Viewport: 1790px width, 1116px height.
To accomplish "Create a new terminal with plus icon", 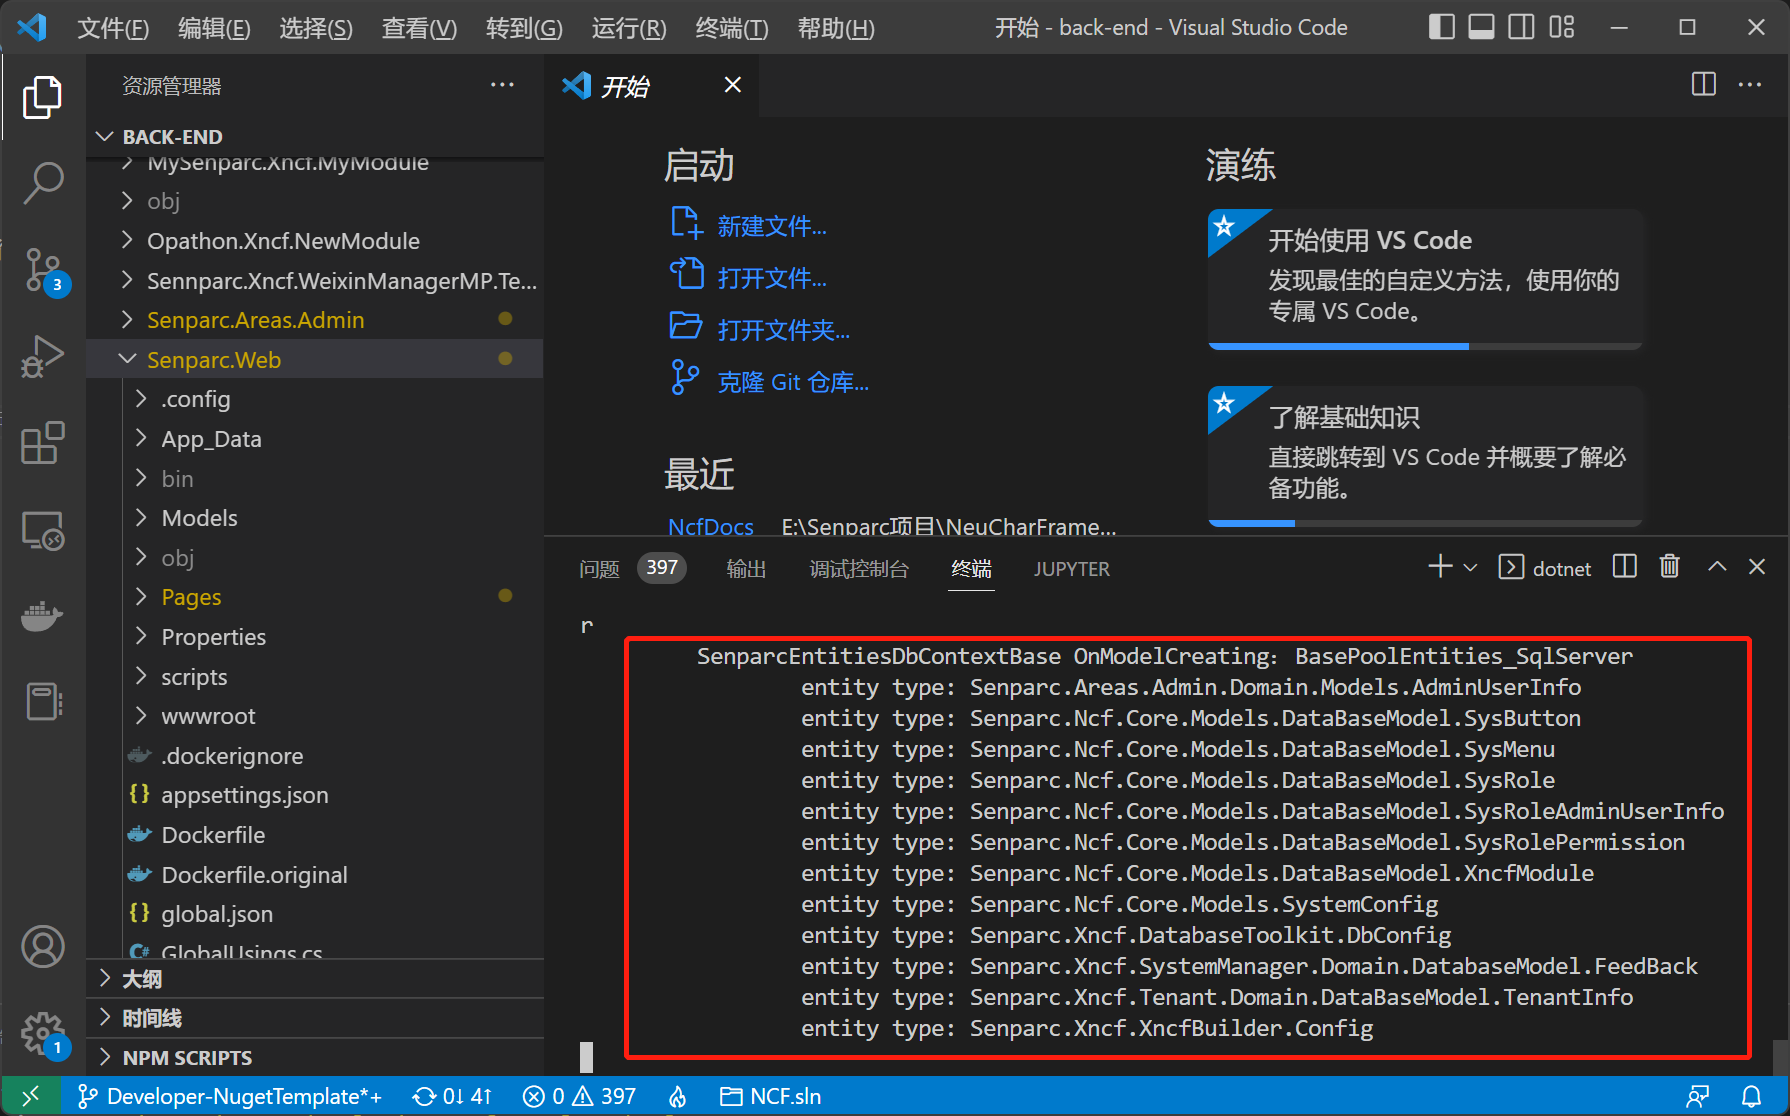I will point(1439,567).
